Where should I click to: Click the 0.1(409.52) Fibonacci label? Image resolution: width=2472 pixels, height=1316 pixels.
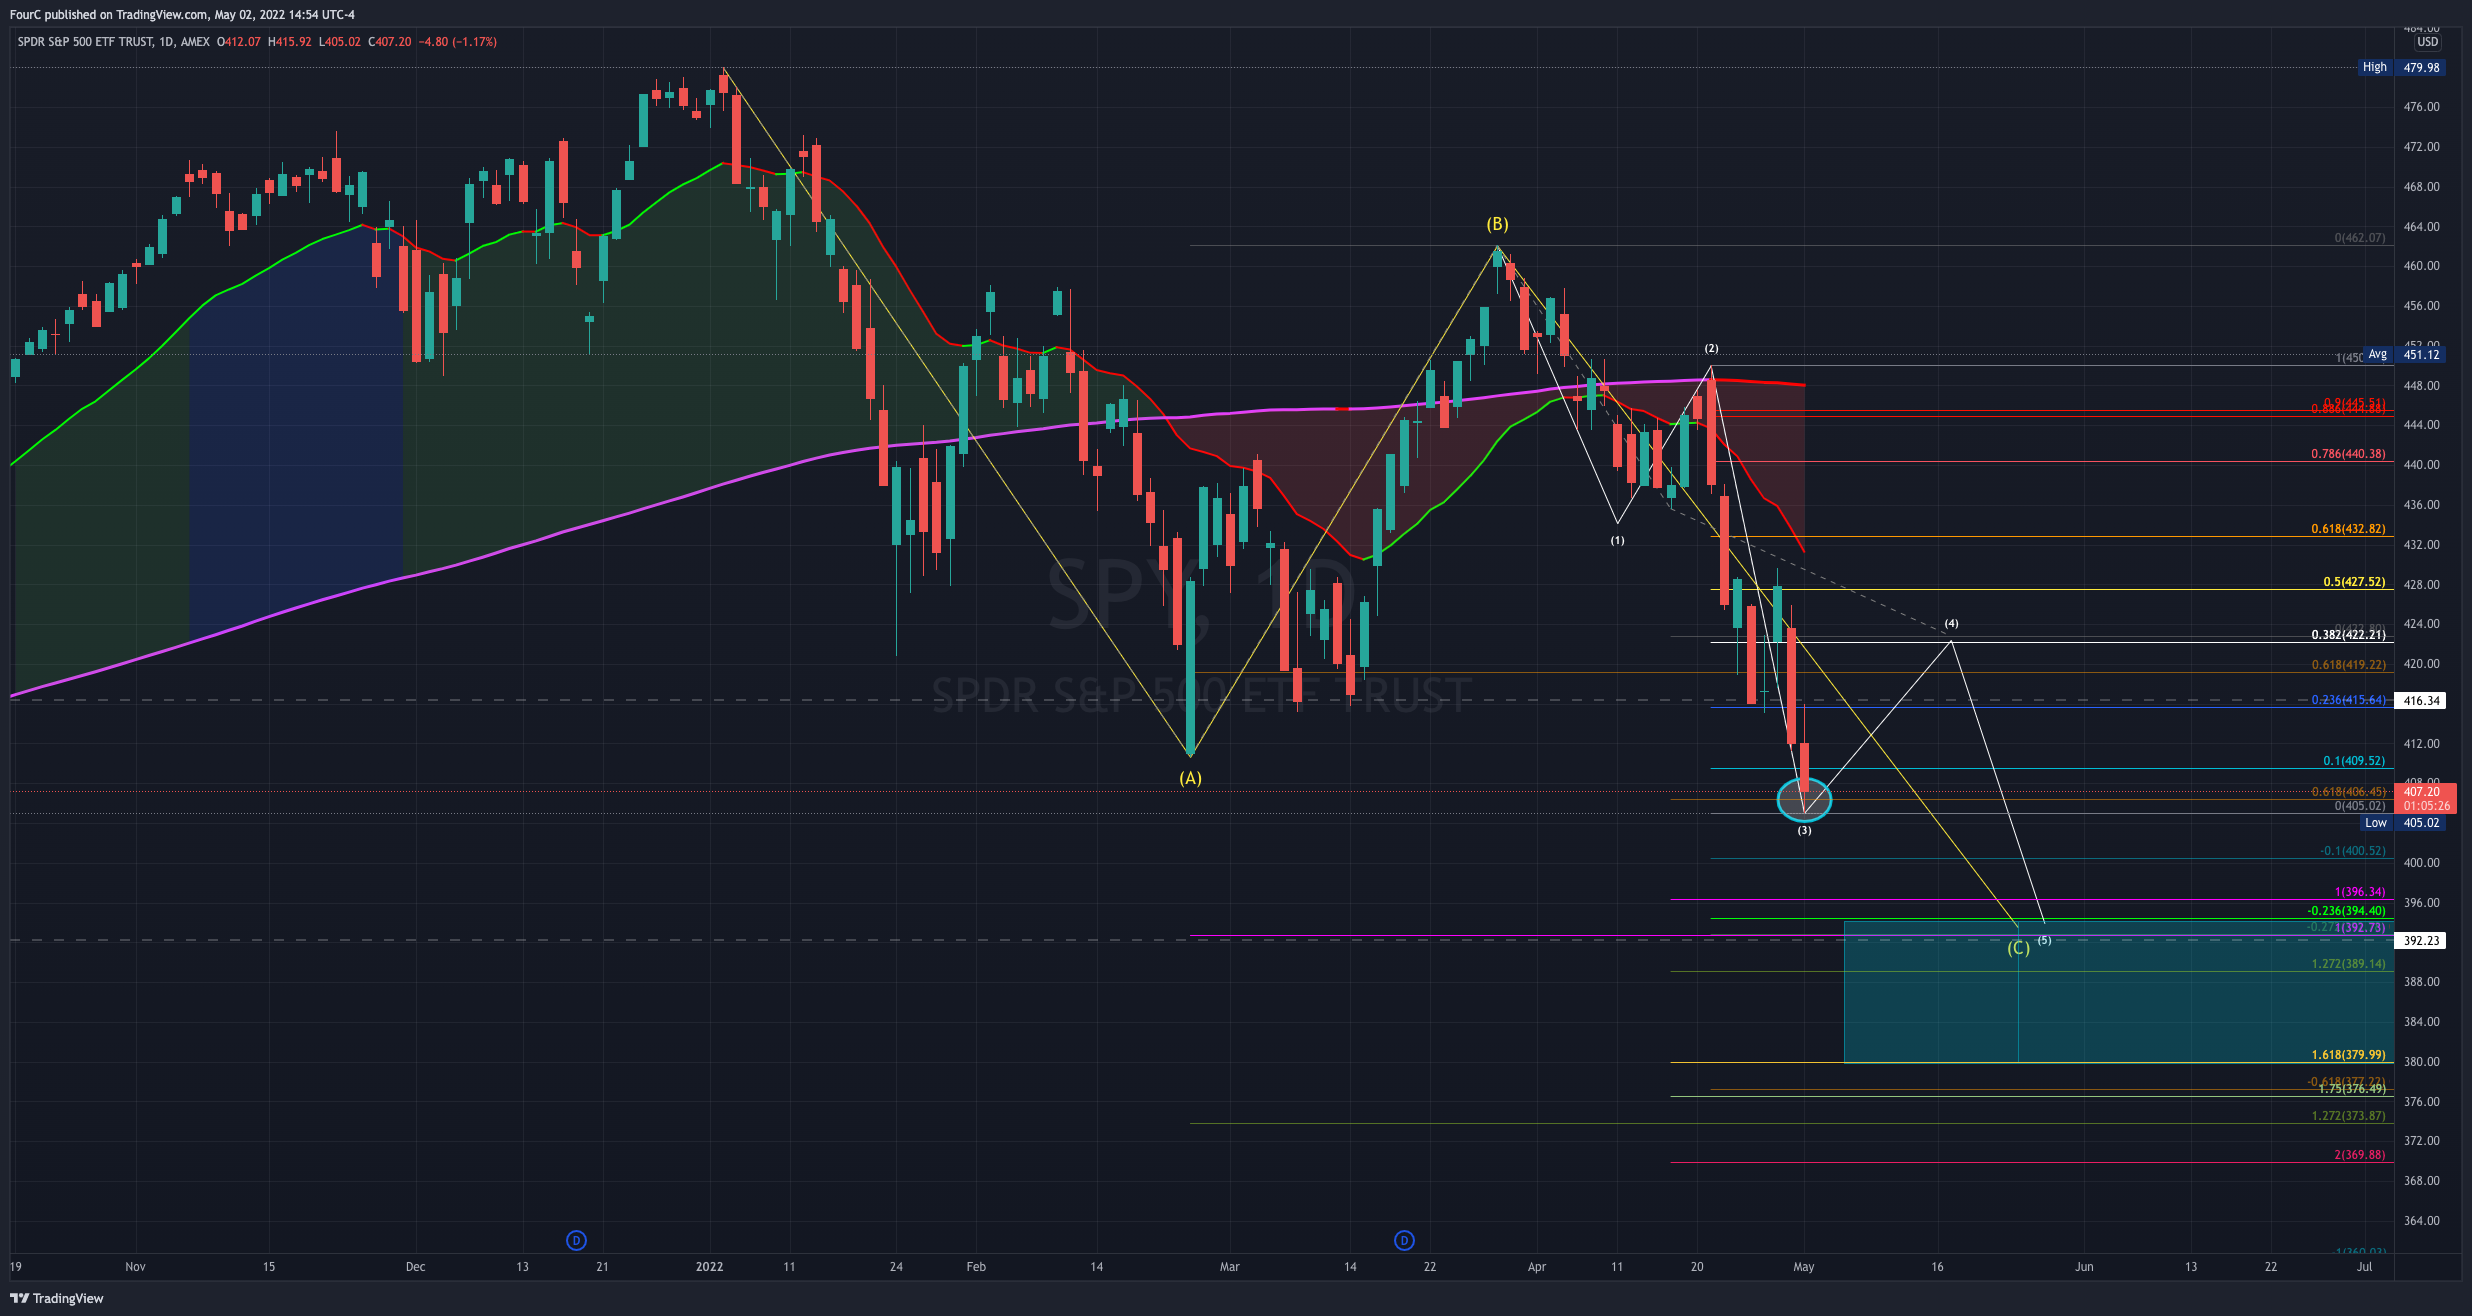2354,761
